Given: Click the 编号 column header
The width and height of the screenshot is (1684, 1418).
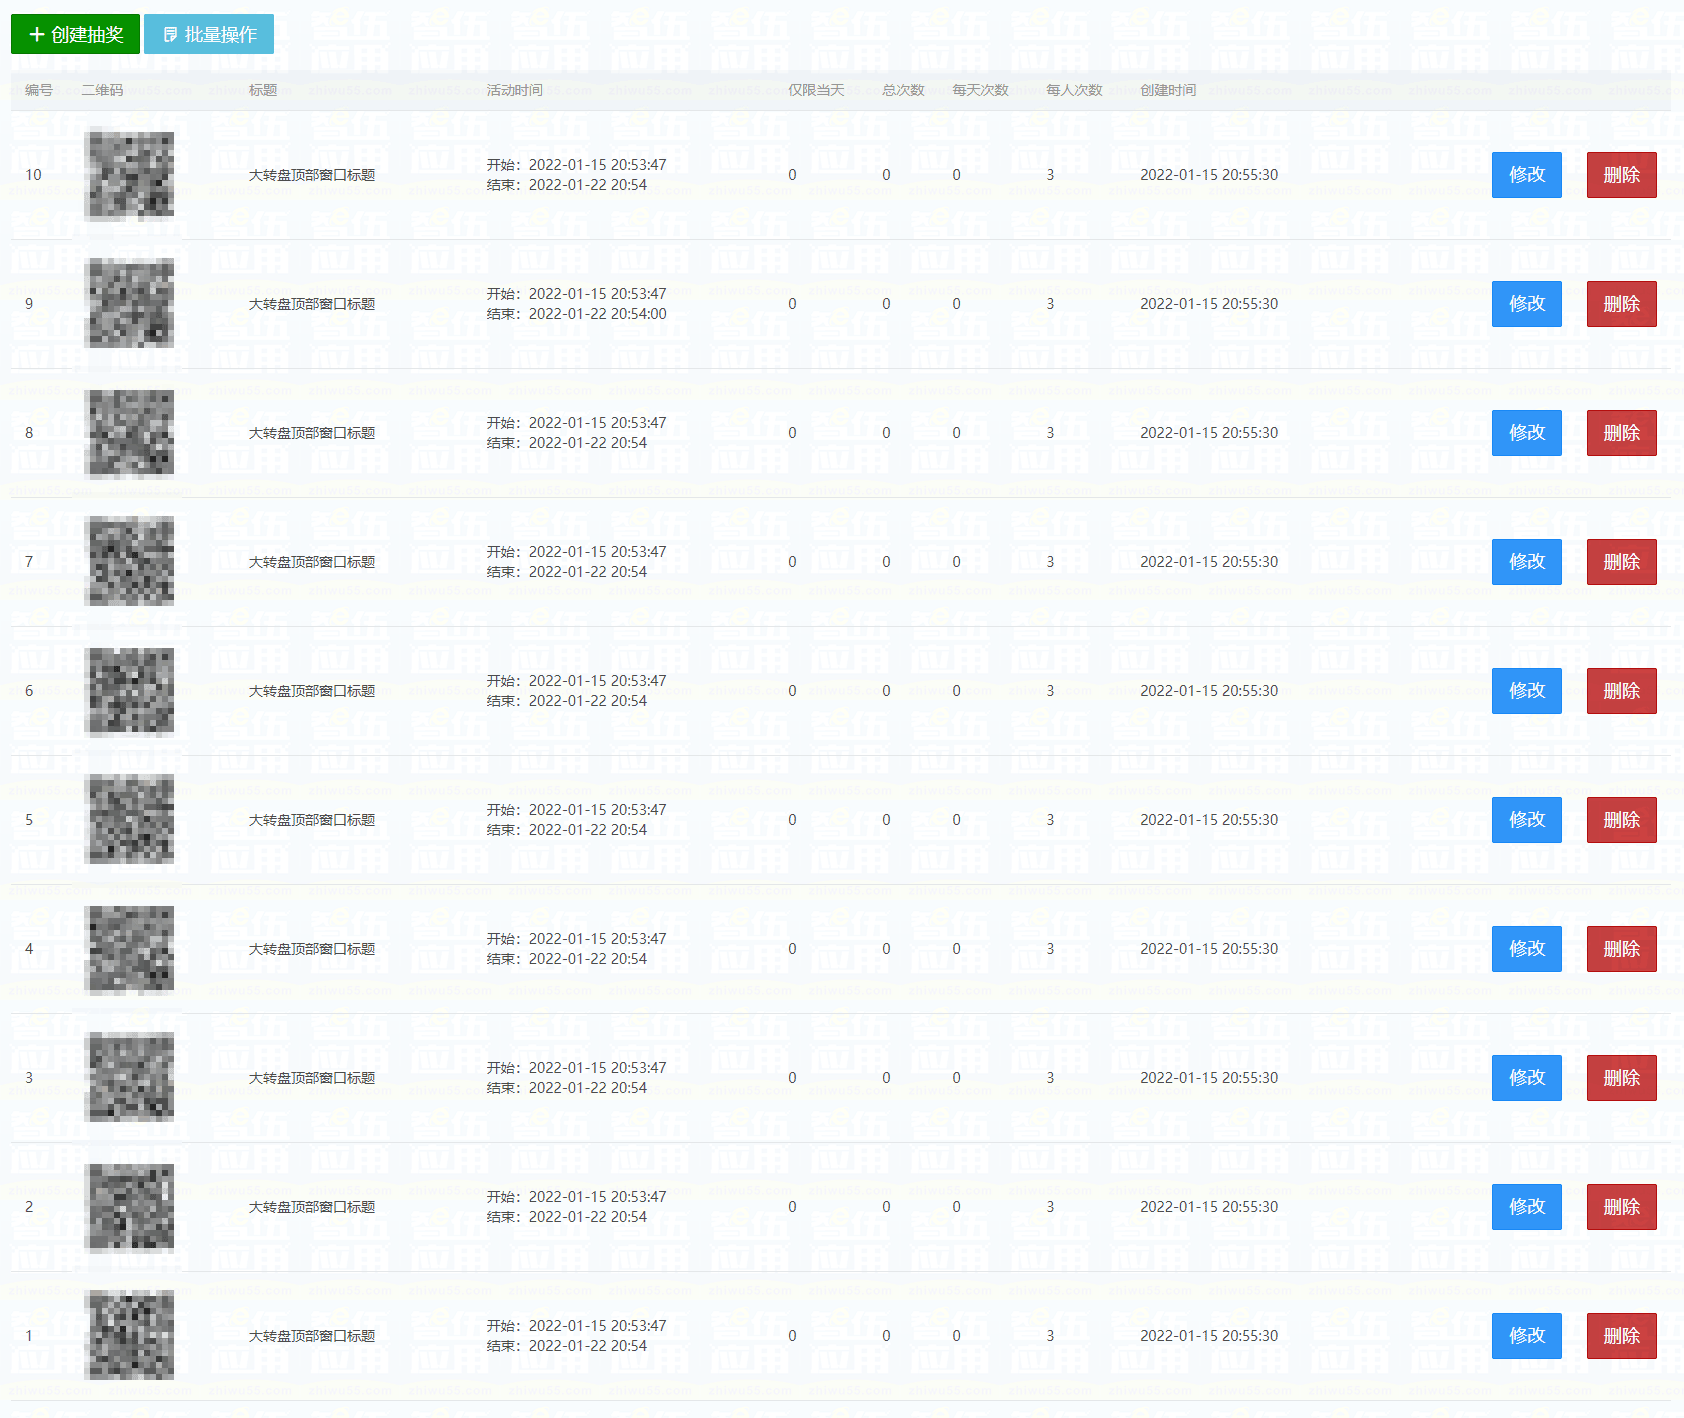Looking at the screenshot, I should (x=39, y=90).
